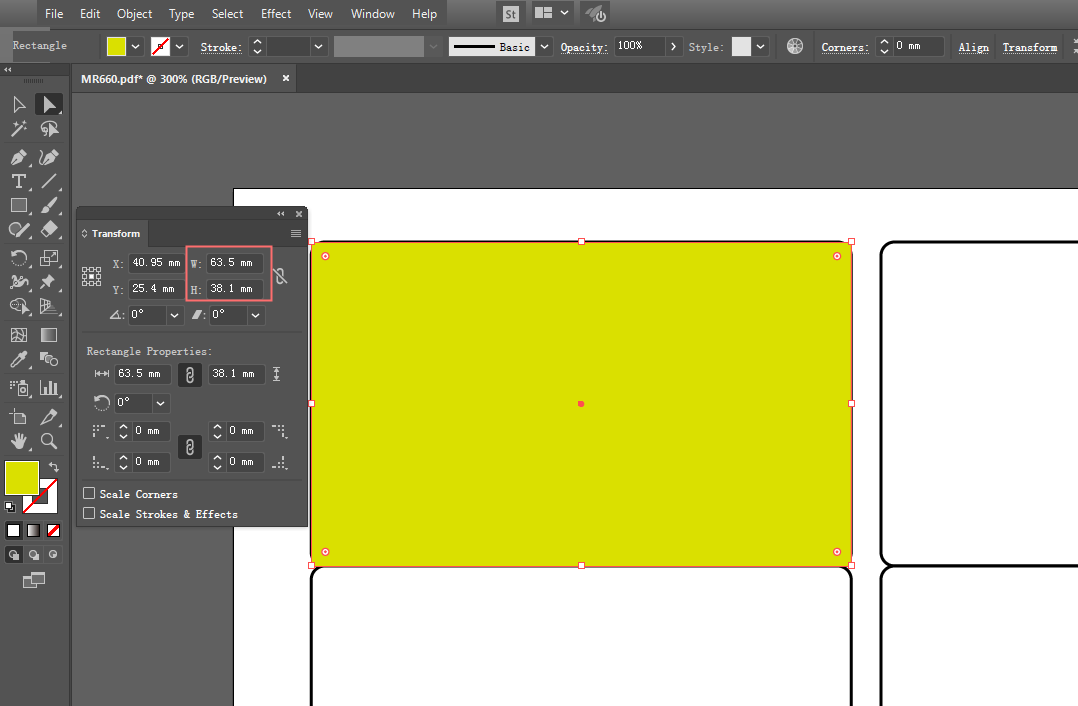The height and width of the screenshot is (706, 1078).
Task: Select the Magic Wand tool
Action: 19,129
